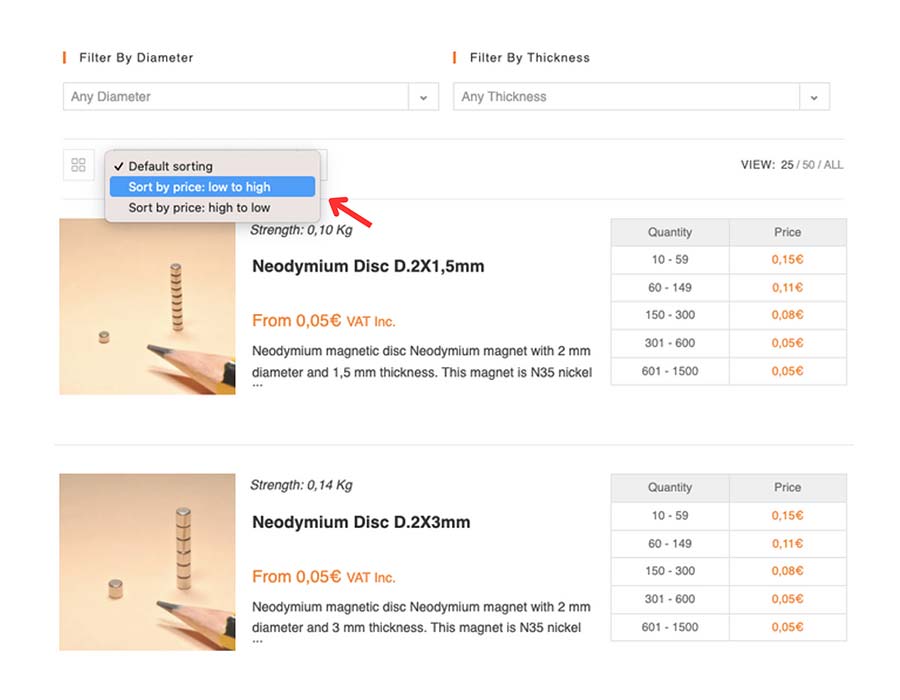This screenshot has height=700, width=900.
Task: Click D.2X3mm table Price header
Action: click(x=788, y=488)
